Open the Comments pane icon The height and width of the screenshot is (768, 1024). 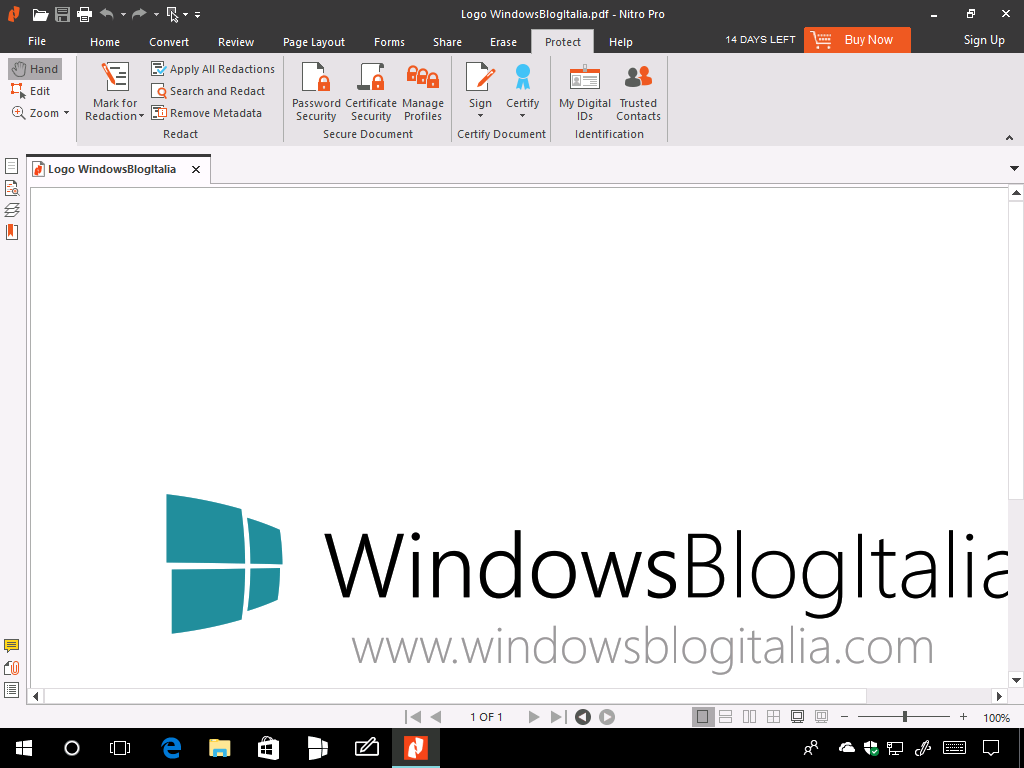12,646
